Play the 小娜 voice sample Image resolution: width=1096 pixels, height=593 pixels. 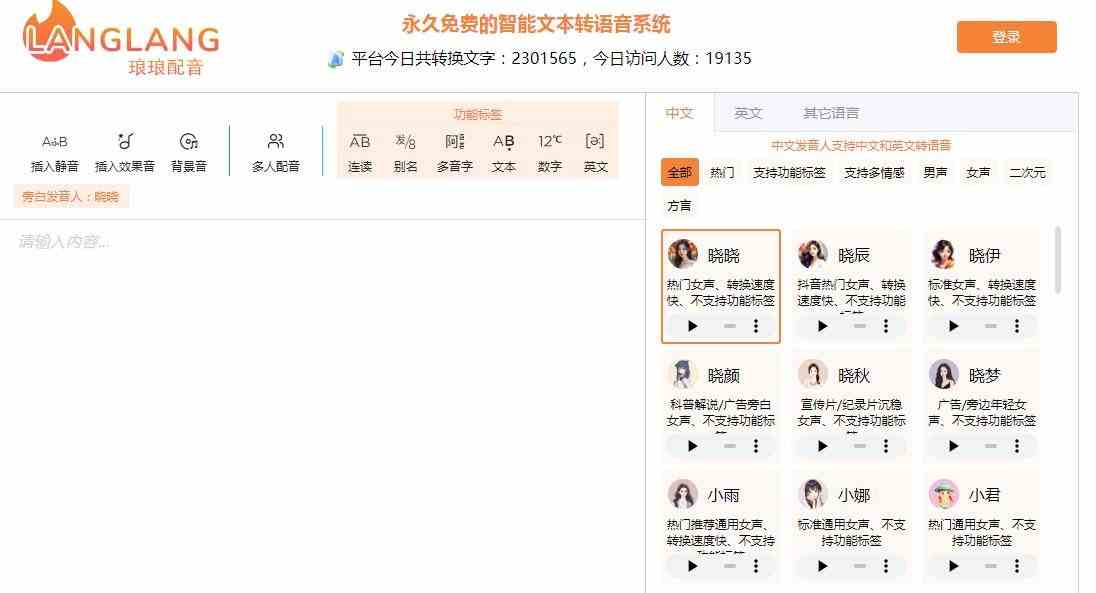tap(823, 566)
